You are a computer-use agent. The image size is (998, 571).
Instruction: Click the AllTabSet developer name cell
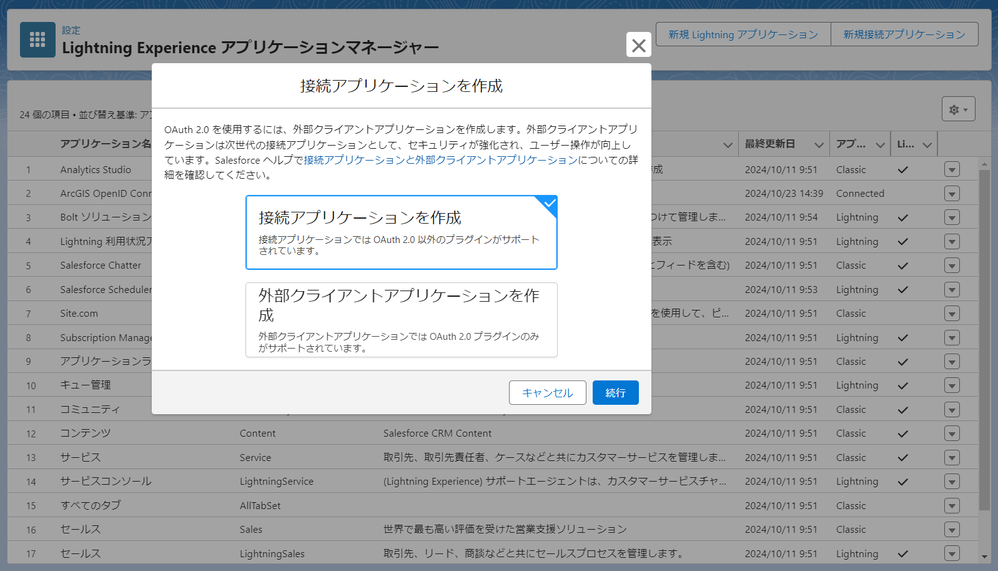(x=260, y=505)
